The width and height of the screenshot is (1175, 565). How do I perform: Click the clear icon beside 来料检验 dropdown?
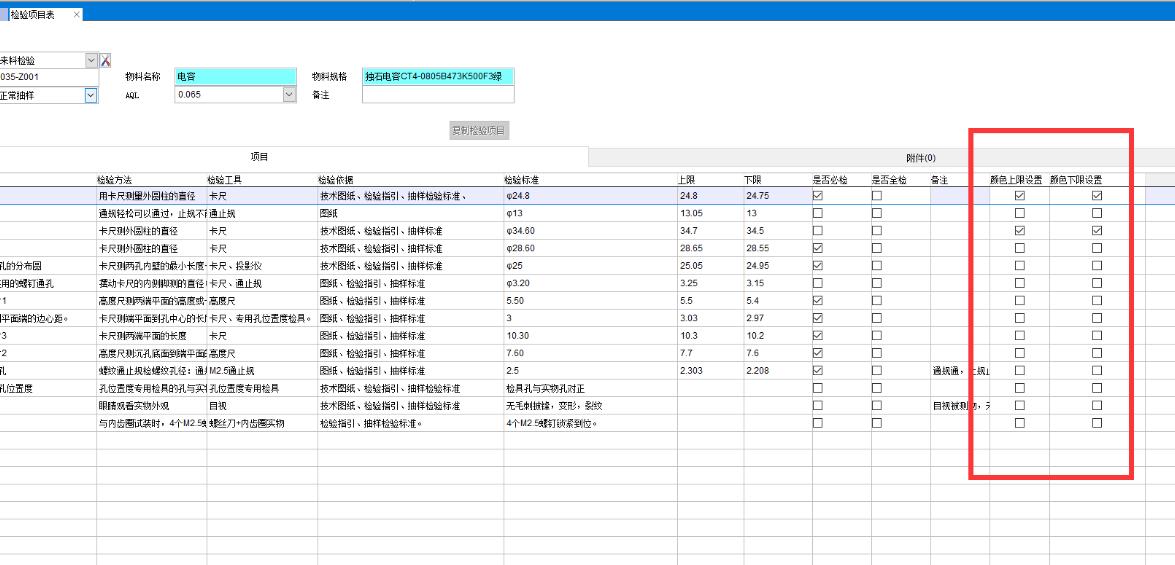(106, 61)
